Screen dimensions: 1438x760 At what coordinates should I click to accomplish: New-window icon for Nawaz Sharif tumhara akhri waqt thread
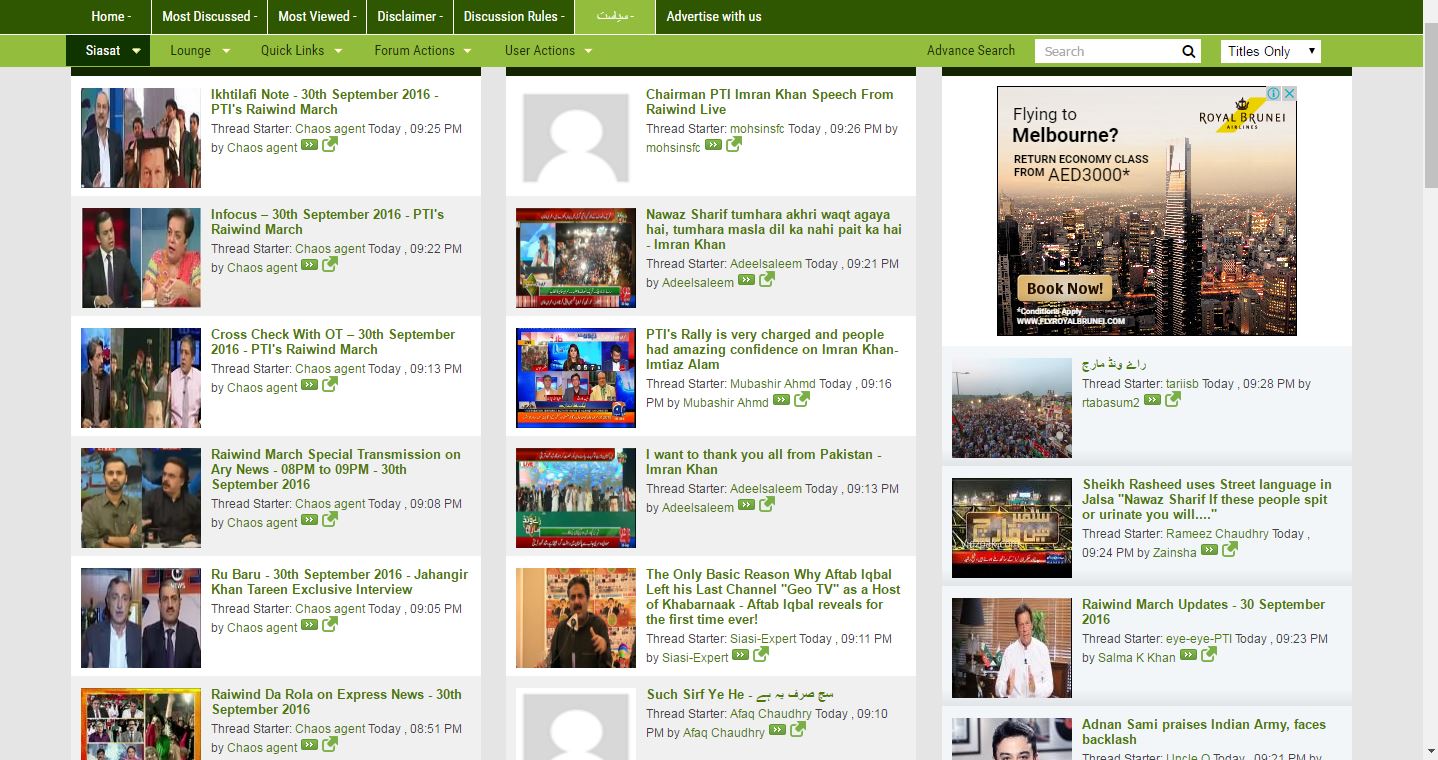pyautogui.click(x=766, y=279)
